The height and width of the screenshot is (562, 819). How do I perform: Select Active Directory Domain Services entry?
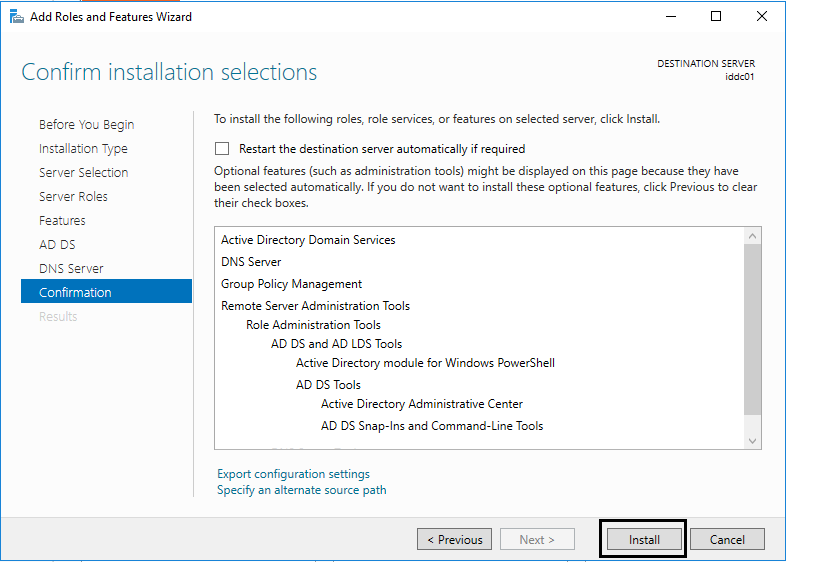pos(308,240)
